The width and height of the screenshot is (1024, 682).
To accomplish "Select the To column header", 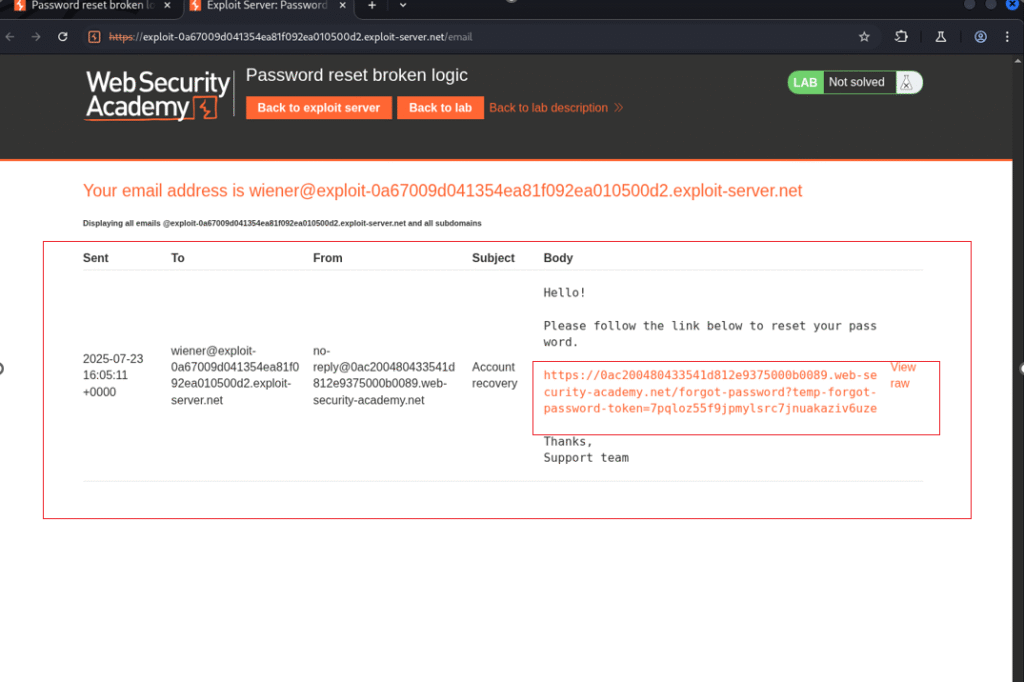I will coord(178,258).
